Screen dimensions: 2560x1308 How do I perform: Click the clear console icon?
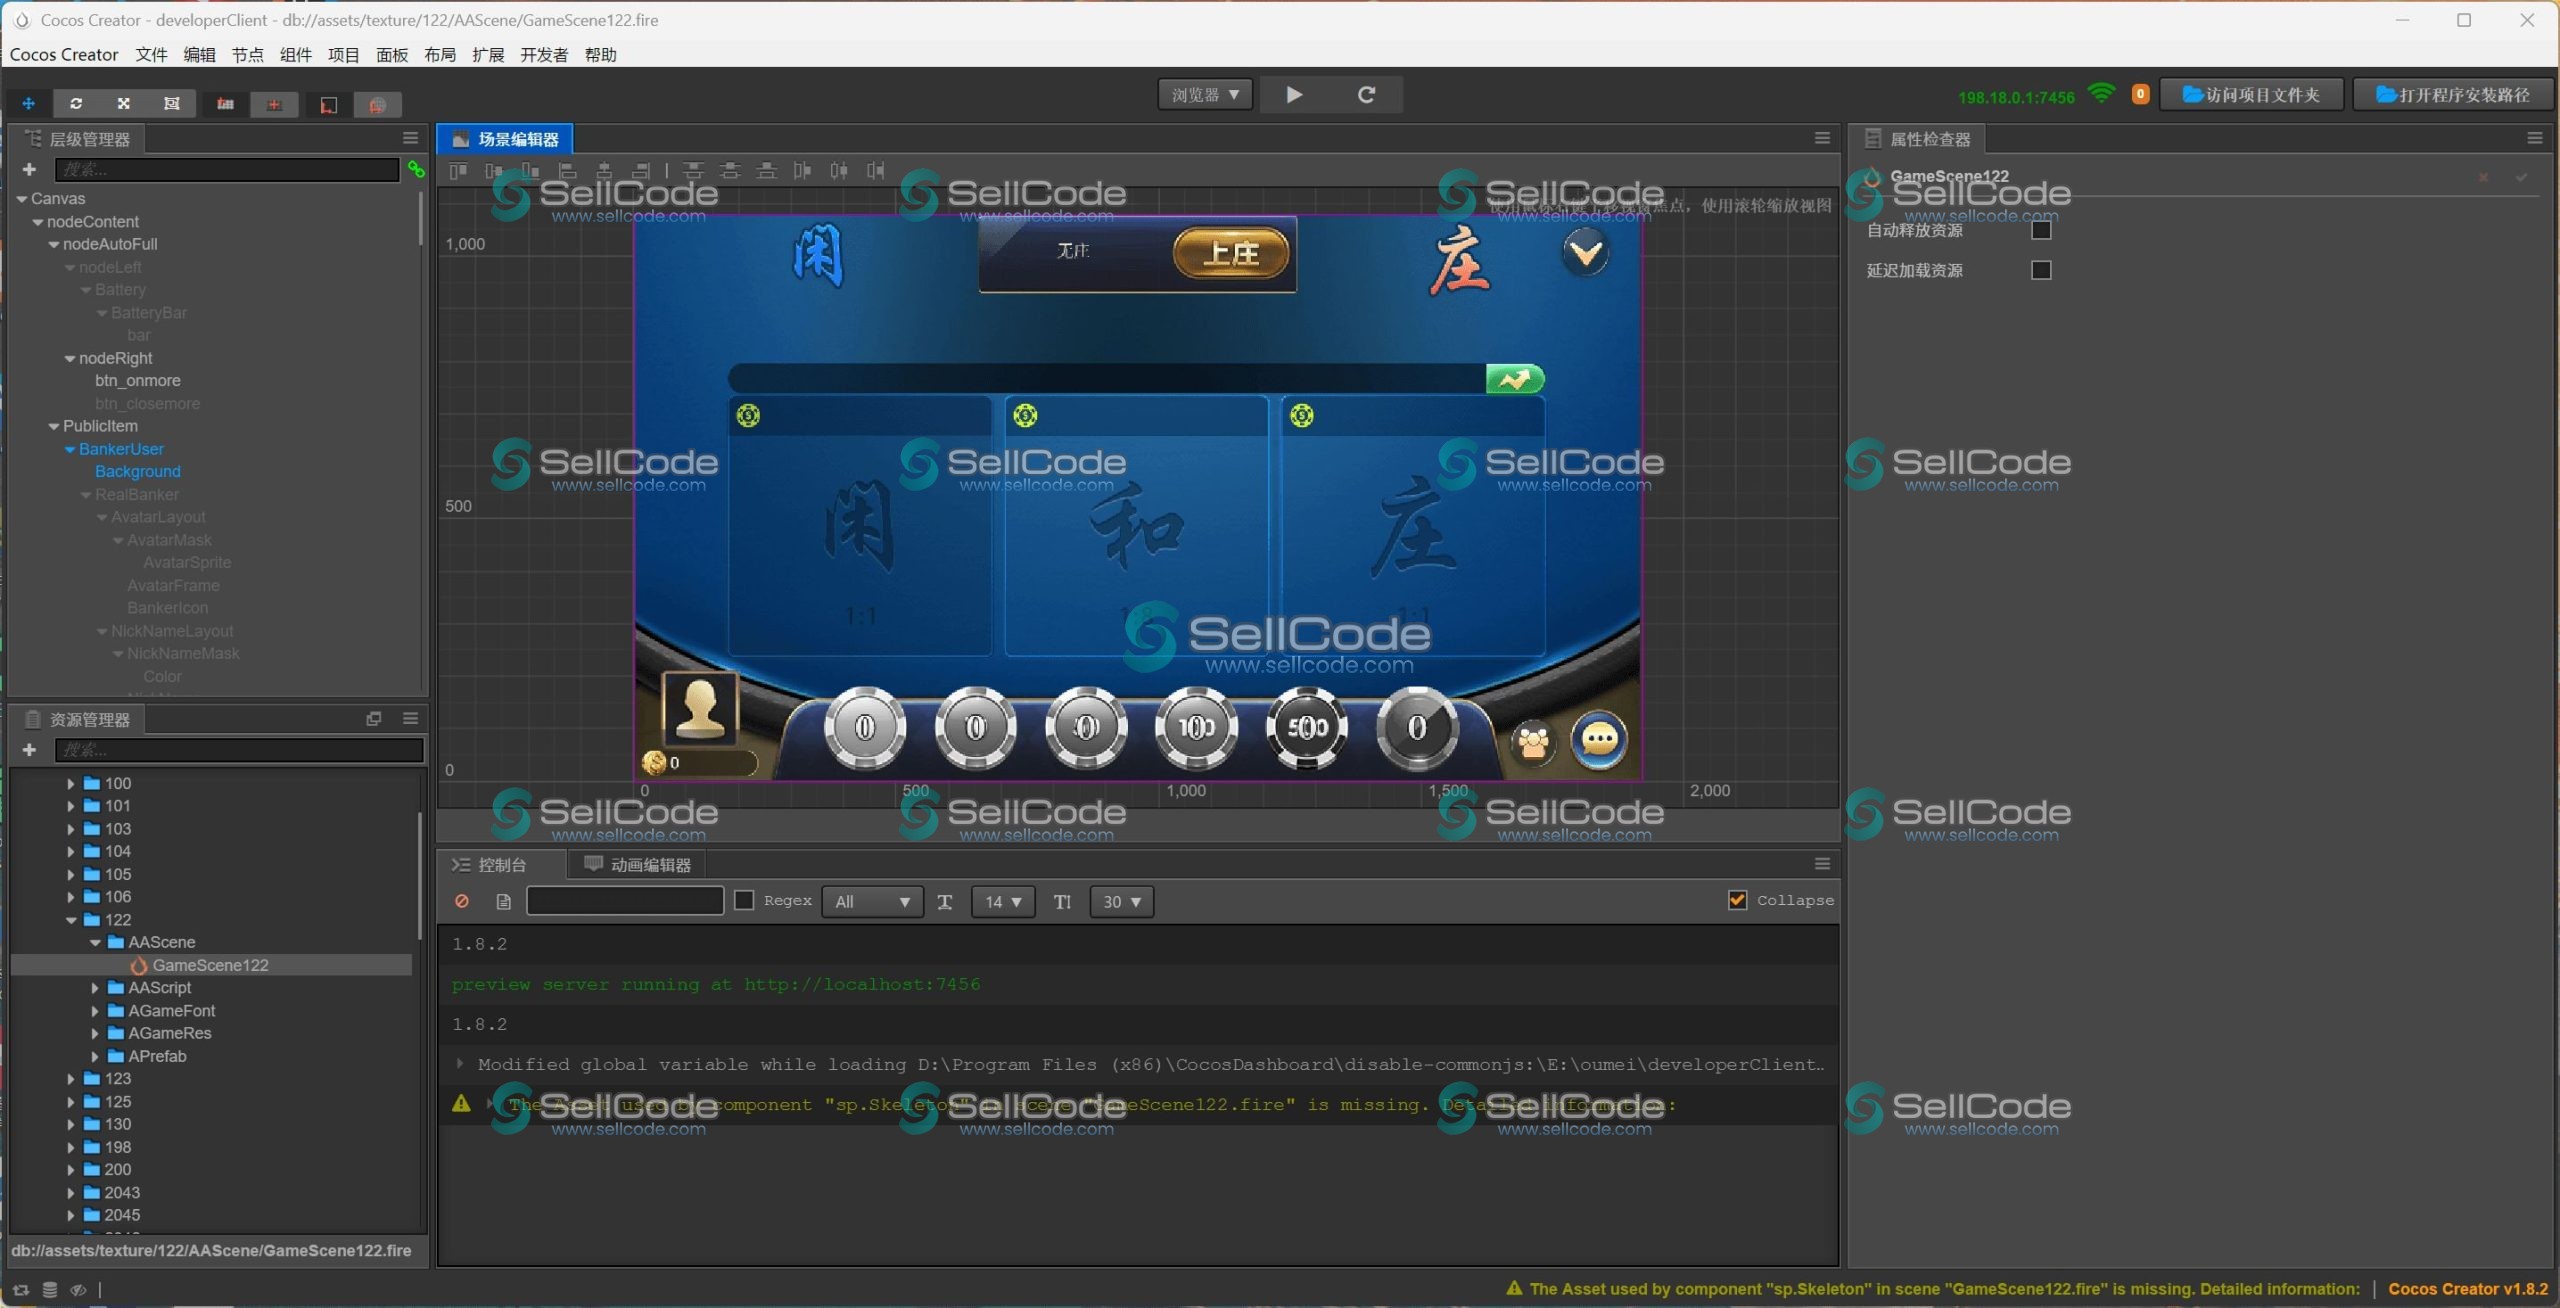[462, 901]
